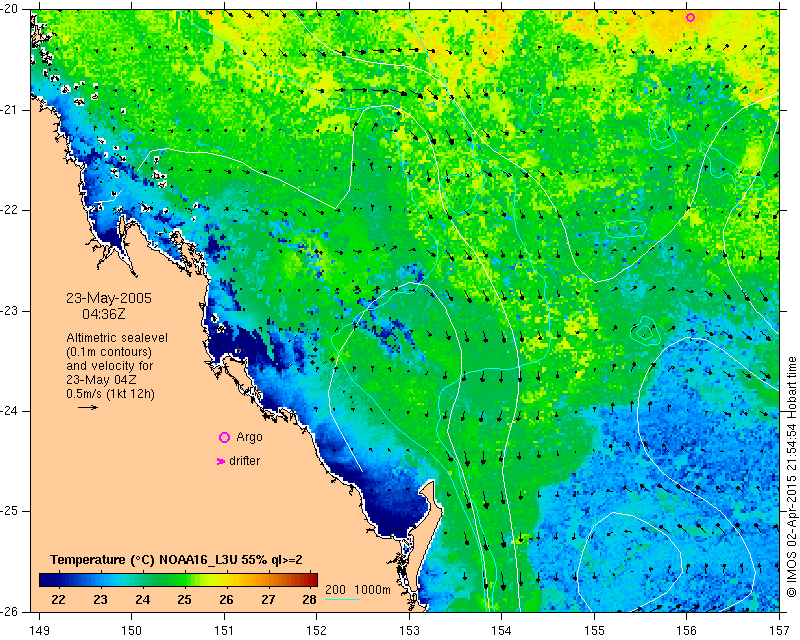Click the "23-May 04Z" text line
This screenshot has width=800, height=640.
click(x=101, y=380)
